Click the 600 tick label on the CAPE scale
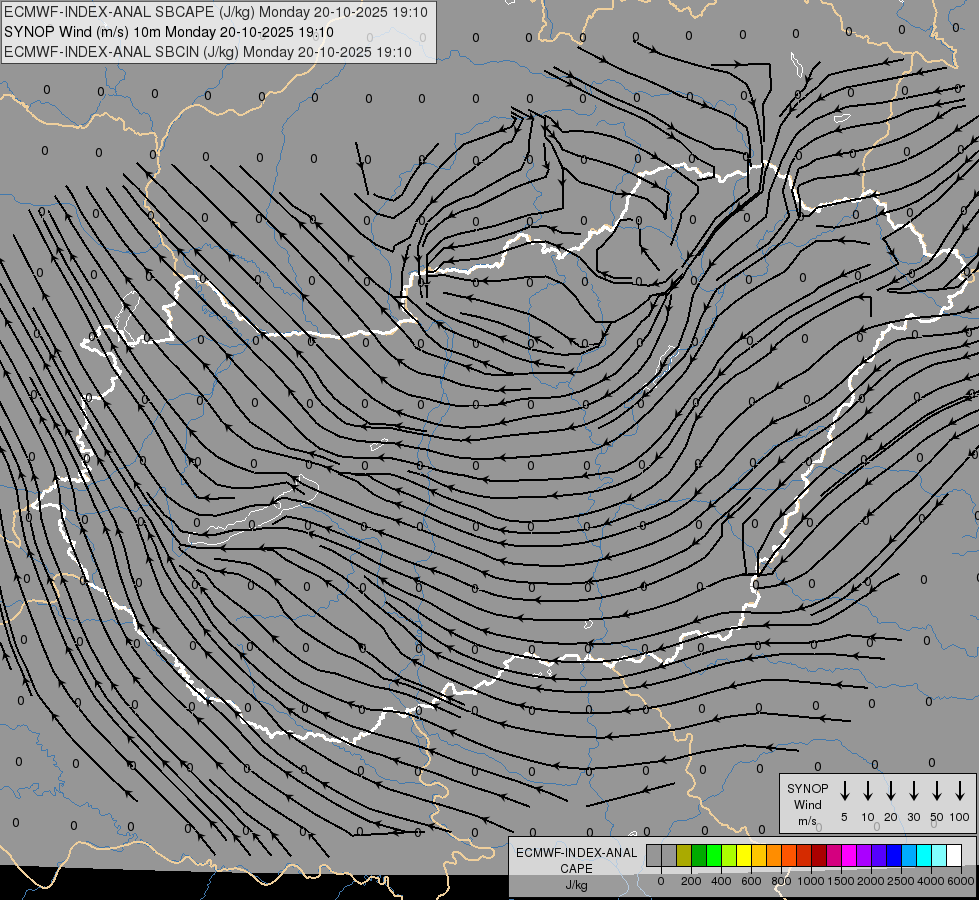The width and height of the screenshot is (979, 900). click(x=751, y=881)
